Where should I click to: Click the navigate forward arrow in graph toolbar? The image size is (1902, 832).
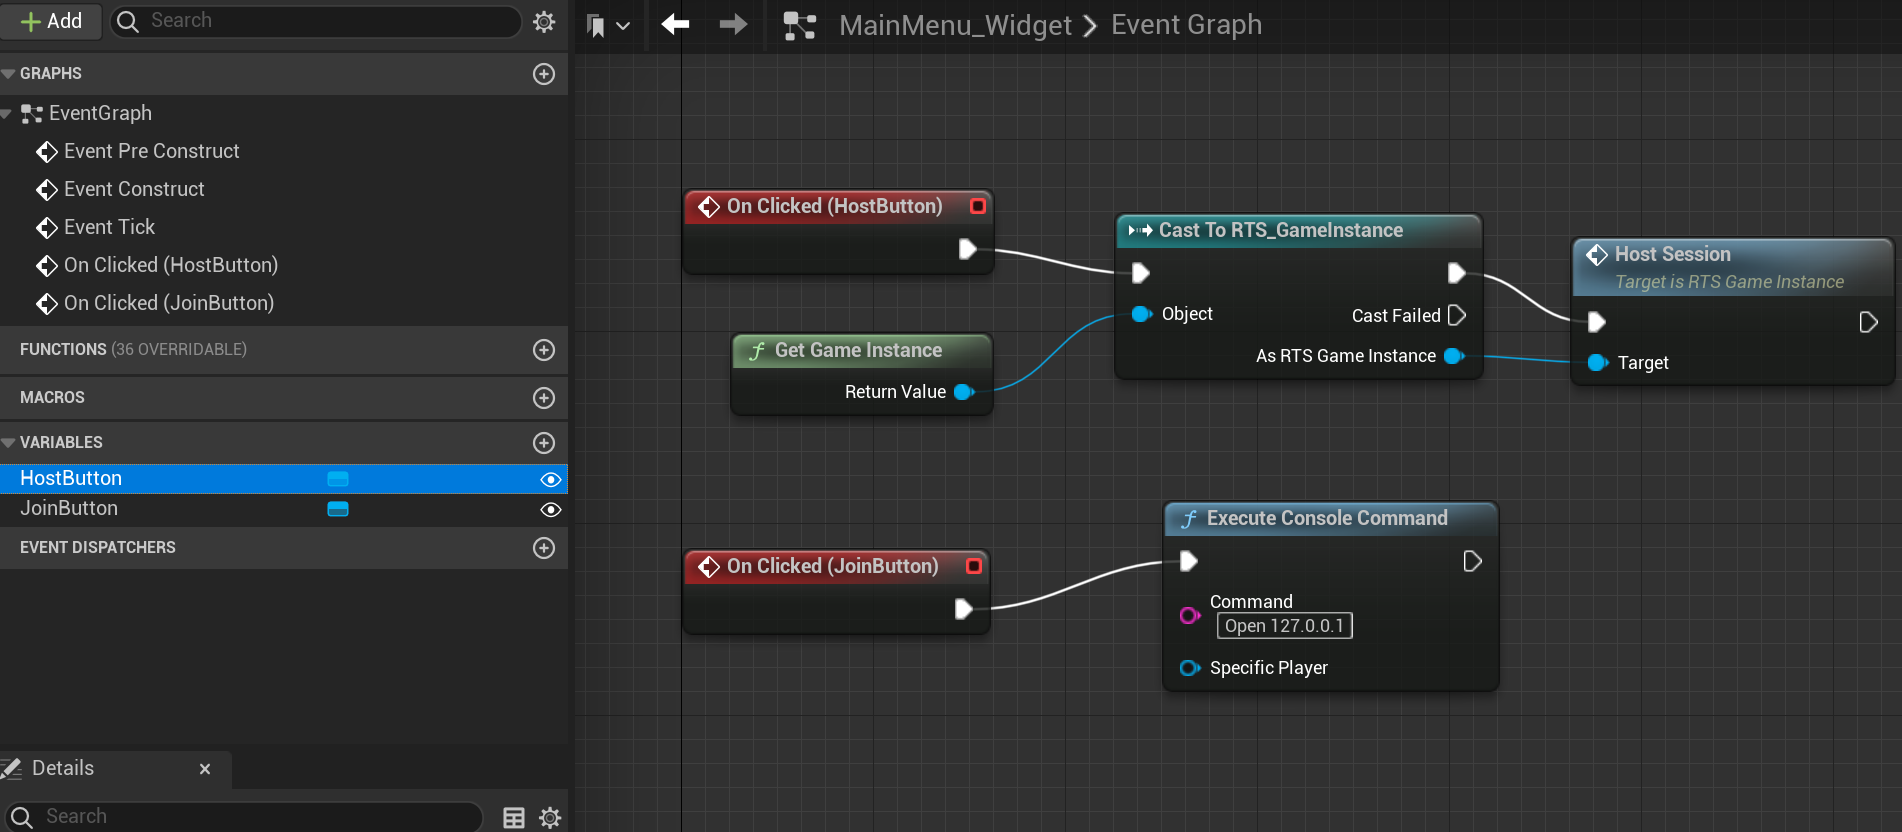pos(733,24)
